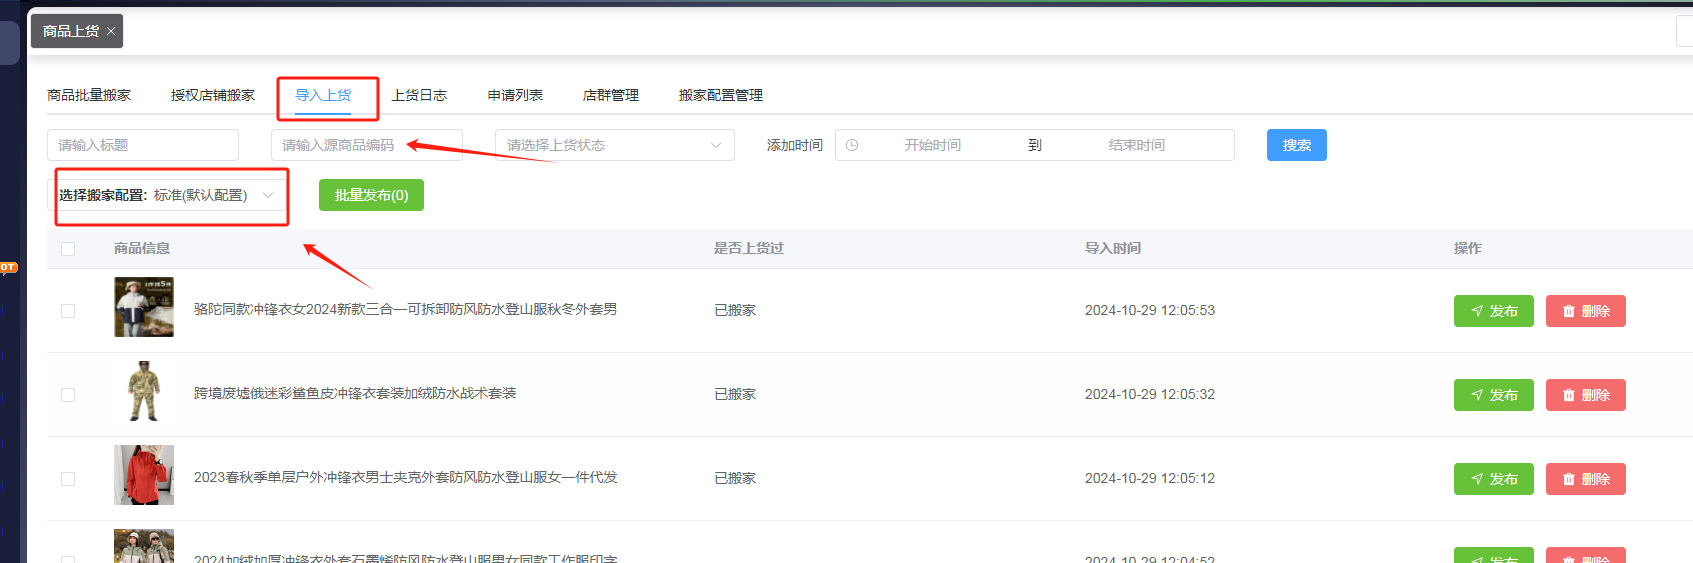The image size is (1693, 563).
Task: Click the 发布 button for the first product
Action: pos(1493,311)
